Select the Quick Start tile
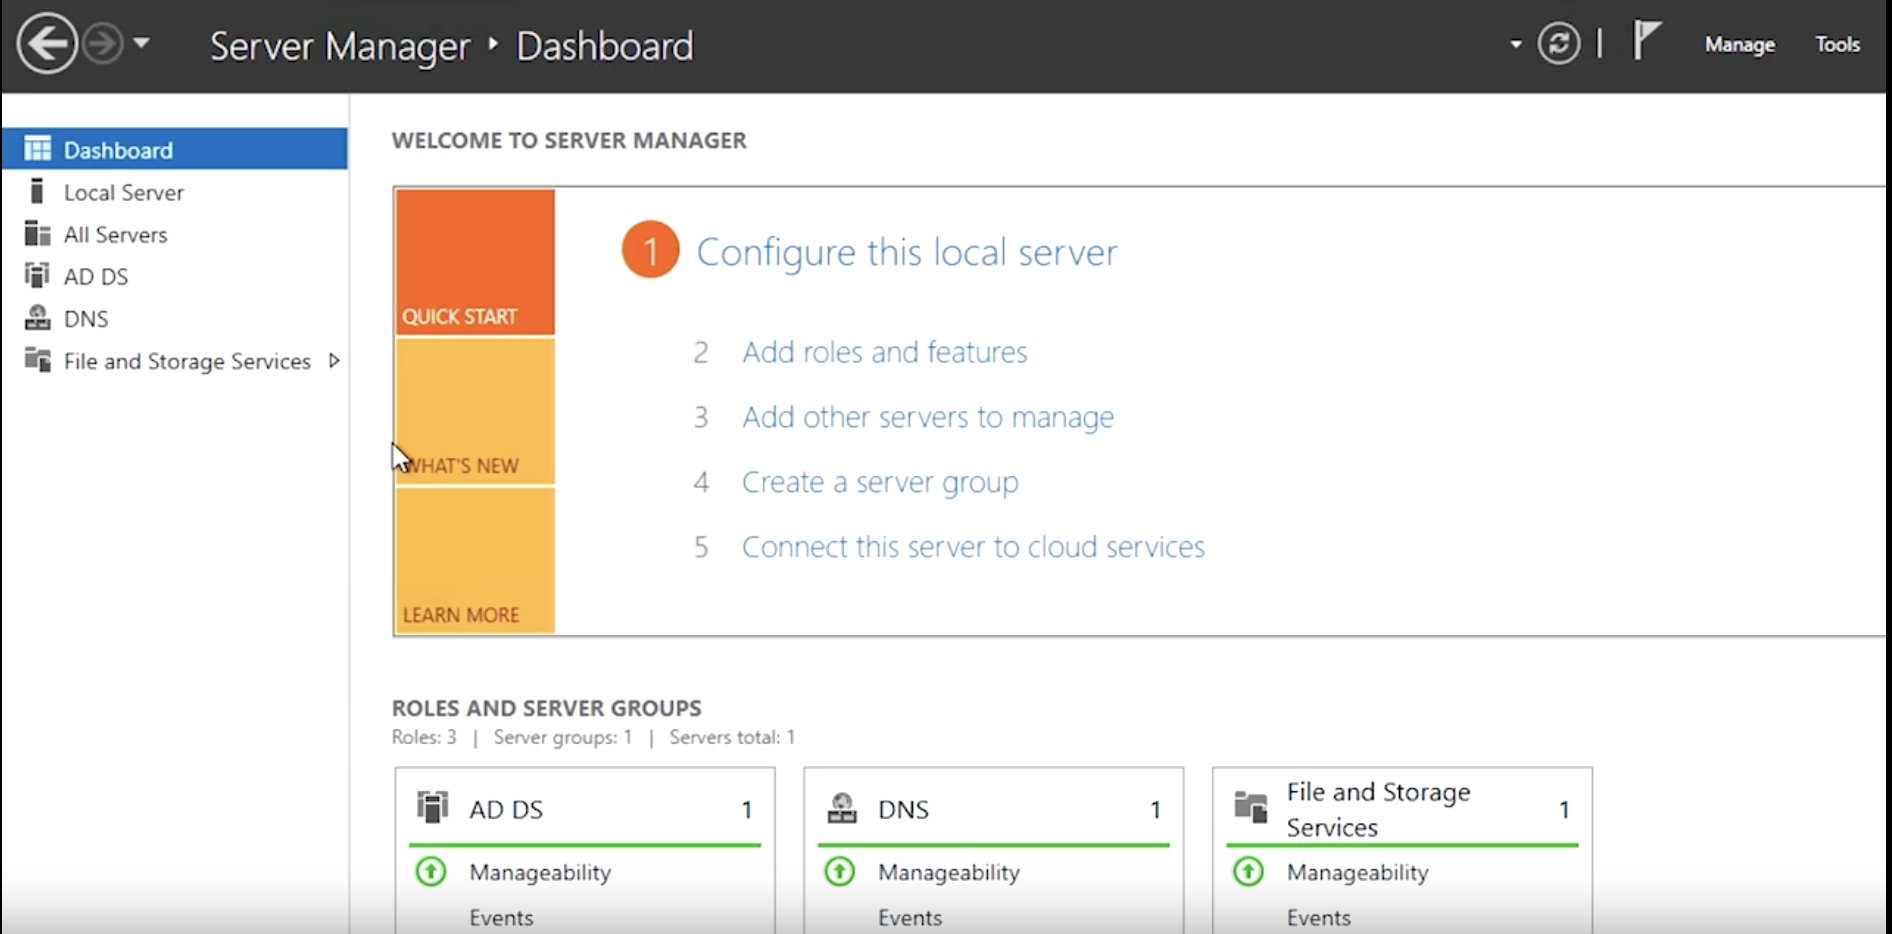The width and height of the screenshot is (1892, 934). pyautogui.click(x=475, y=262)
